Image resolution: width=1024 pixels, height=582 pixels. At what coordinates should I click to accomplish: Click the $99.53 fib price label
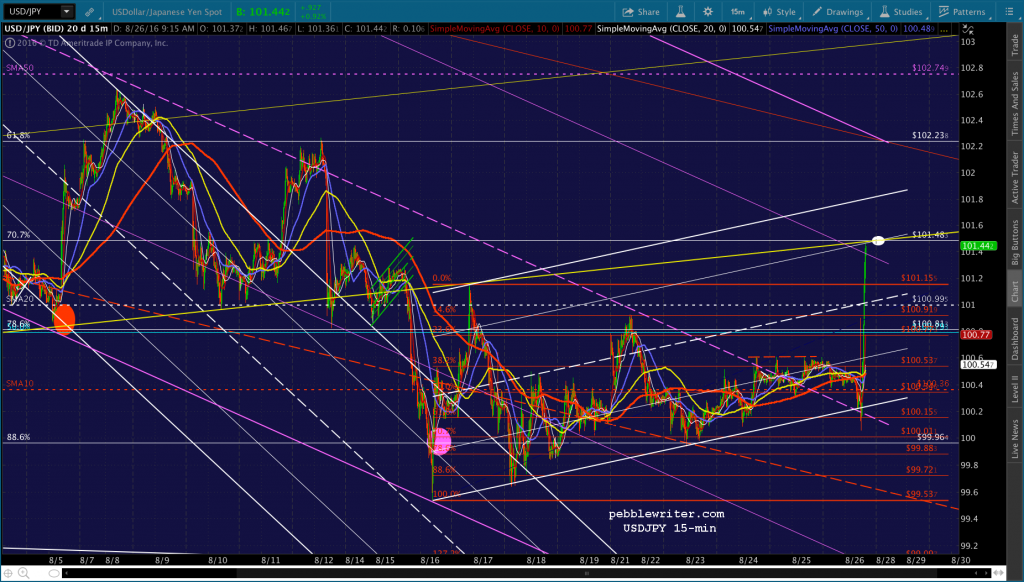click(x=922, y=494)
